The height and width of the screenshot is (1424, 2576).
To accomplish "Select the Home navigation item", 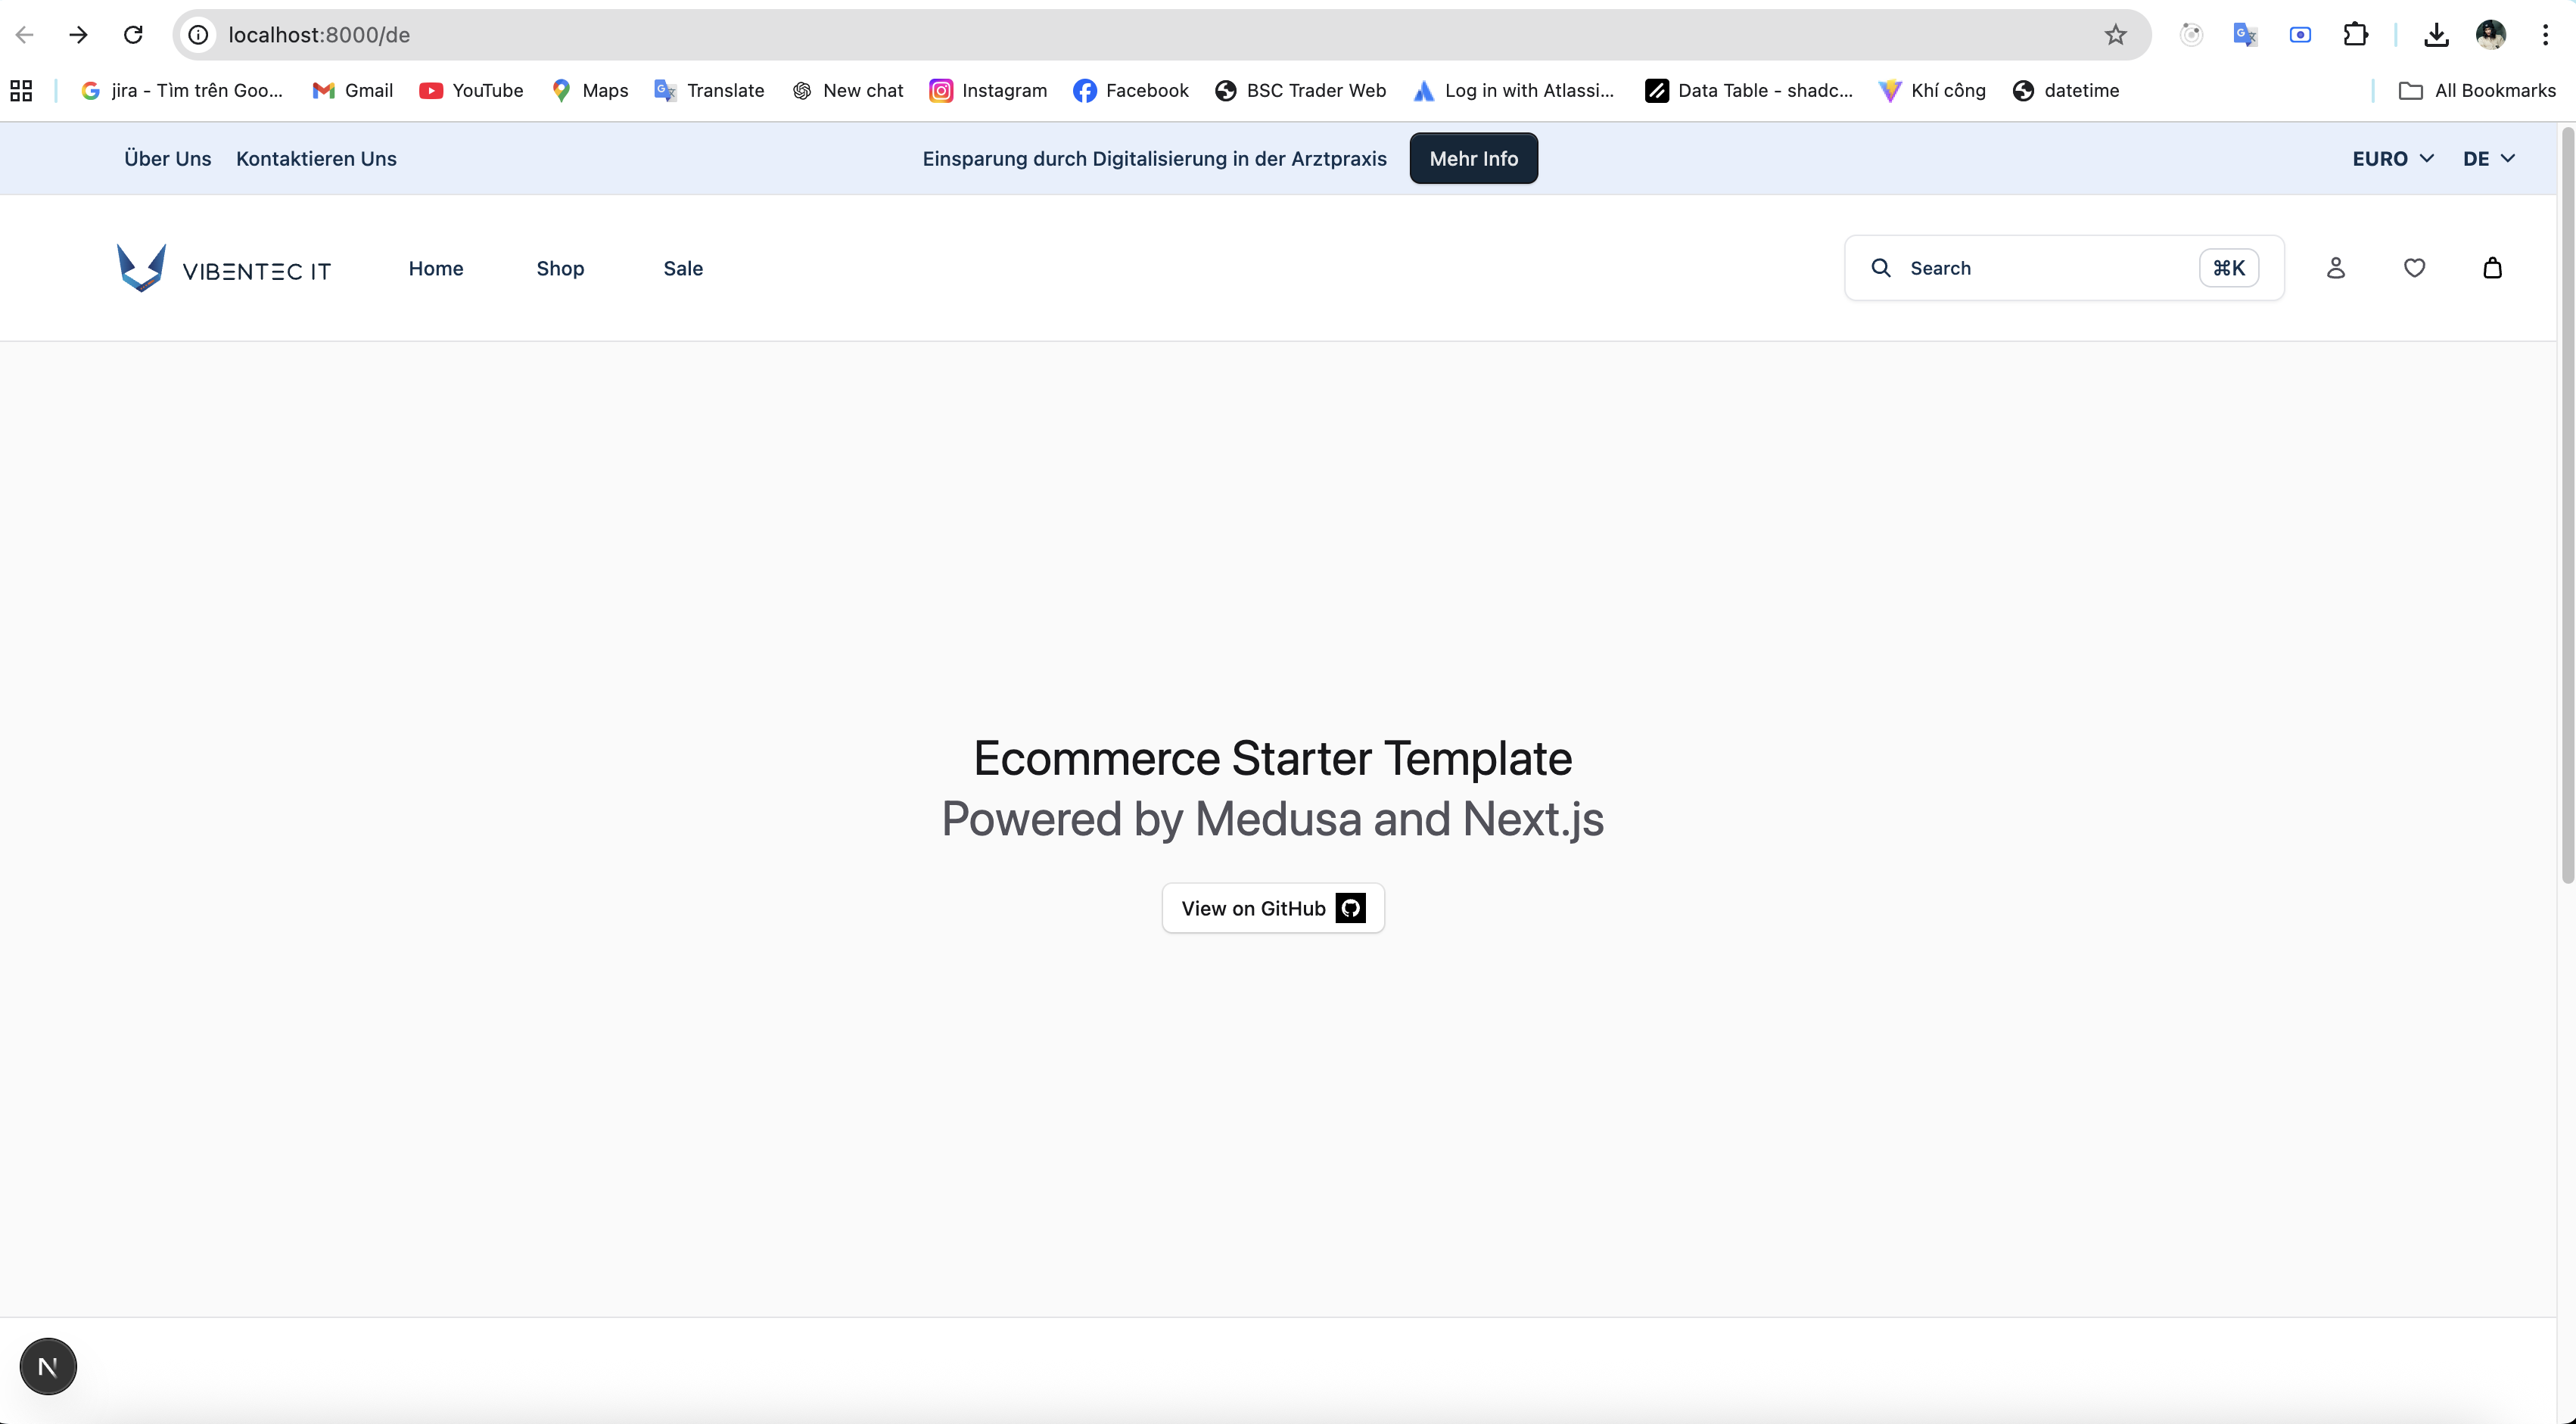I will (x=436, y=269).
